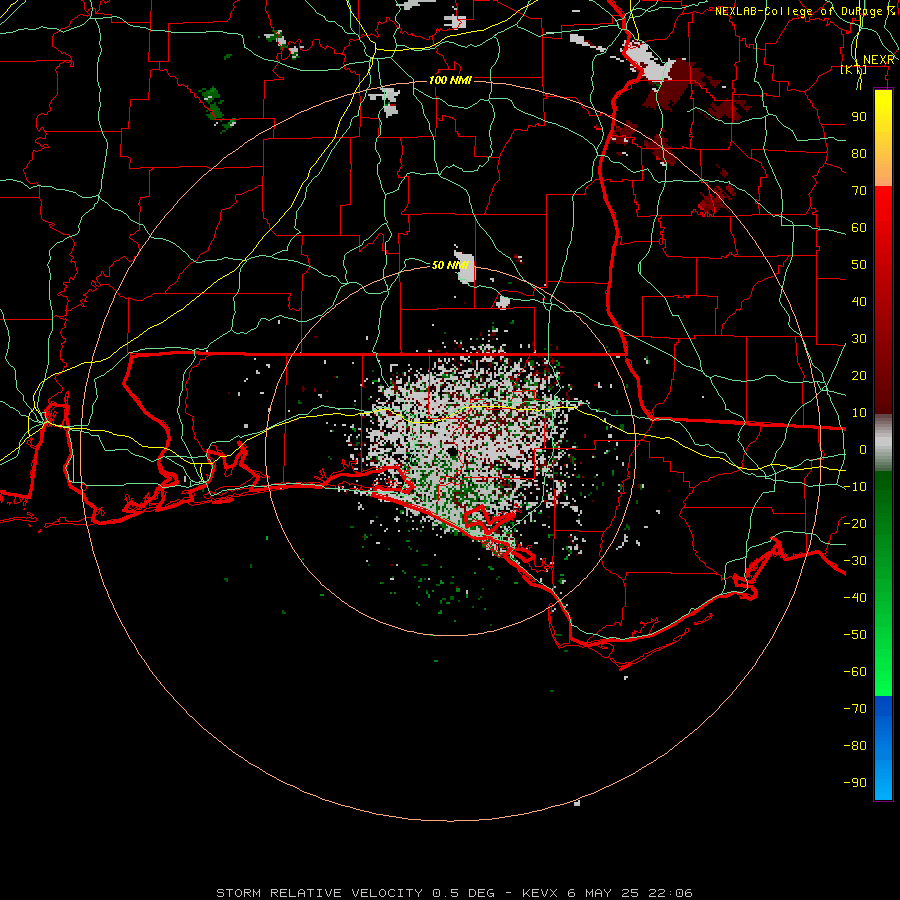Click the KT units label above color scale
Image resolution: width=900 pixels, height=900 pixels.
point(854,69)
